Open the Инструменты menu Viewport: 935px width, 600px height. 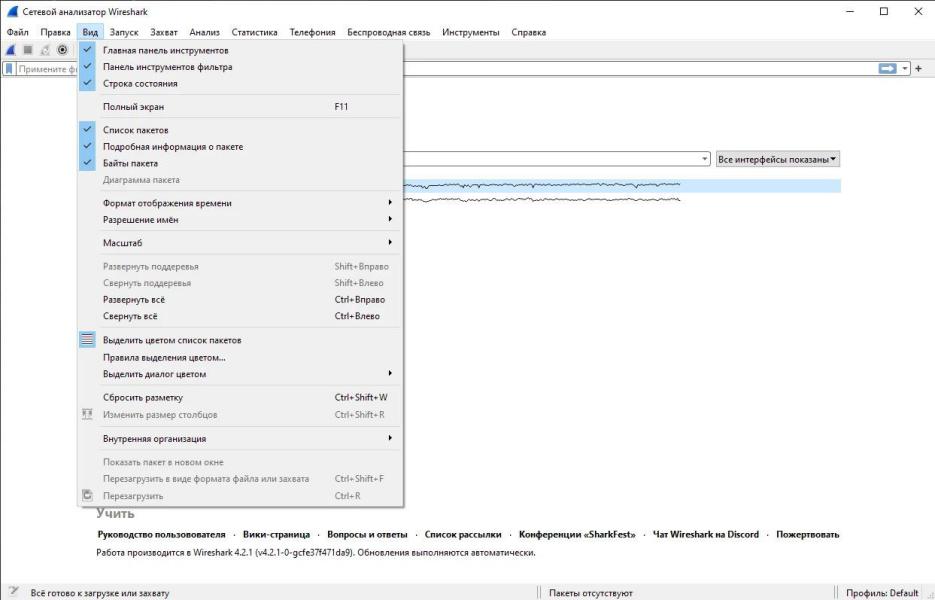[x=471, y=32]
